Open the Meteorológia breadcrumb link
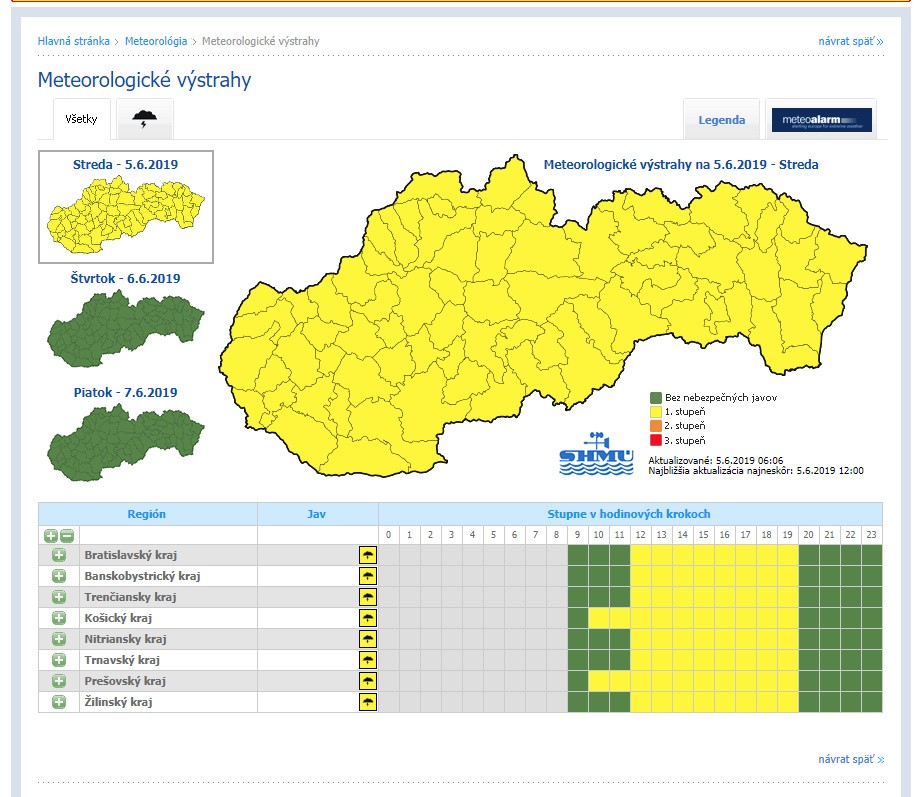923x797 pixels. 156,41
